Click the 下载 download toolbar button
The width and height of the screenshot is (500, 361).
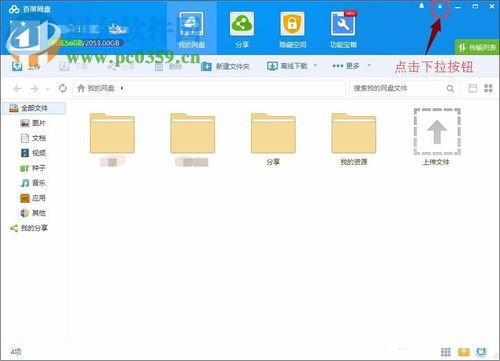coord(73,66)
